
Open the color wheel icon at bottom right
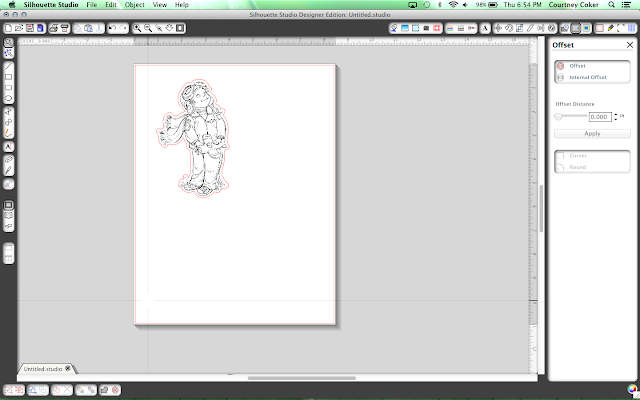(632, 389)
